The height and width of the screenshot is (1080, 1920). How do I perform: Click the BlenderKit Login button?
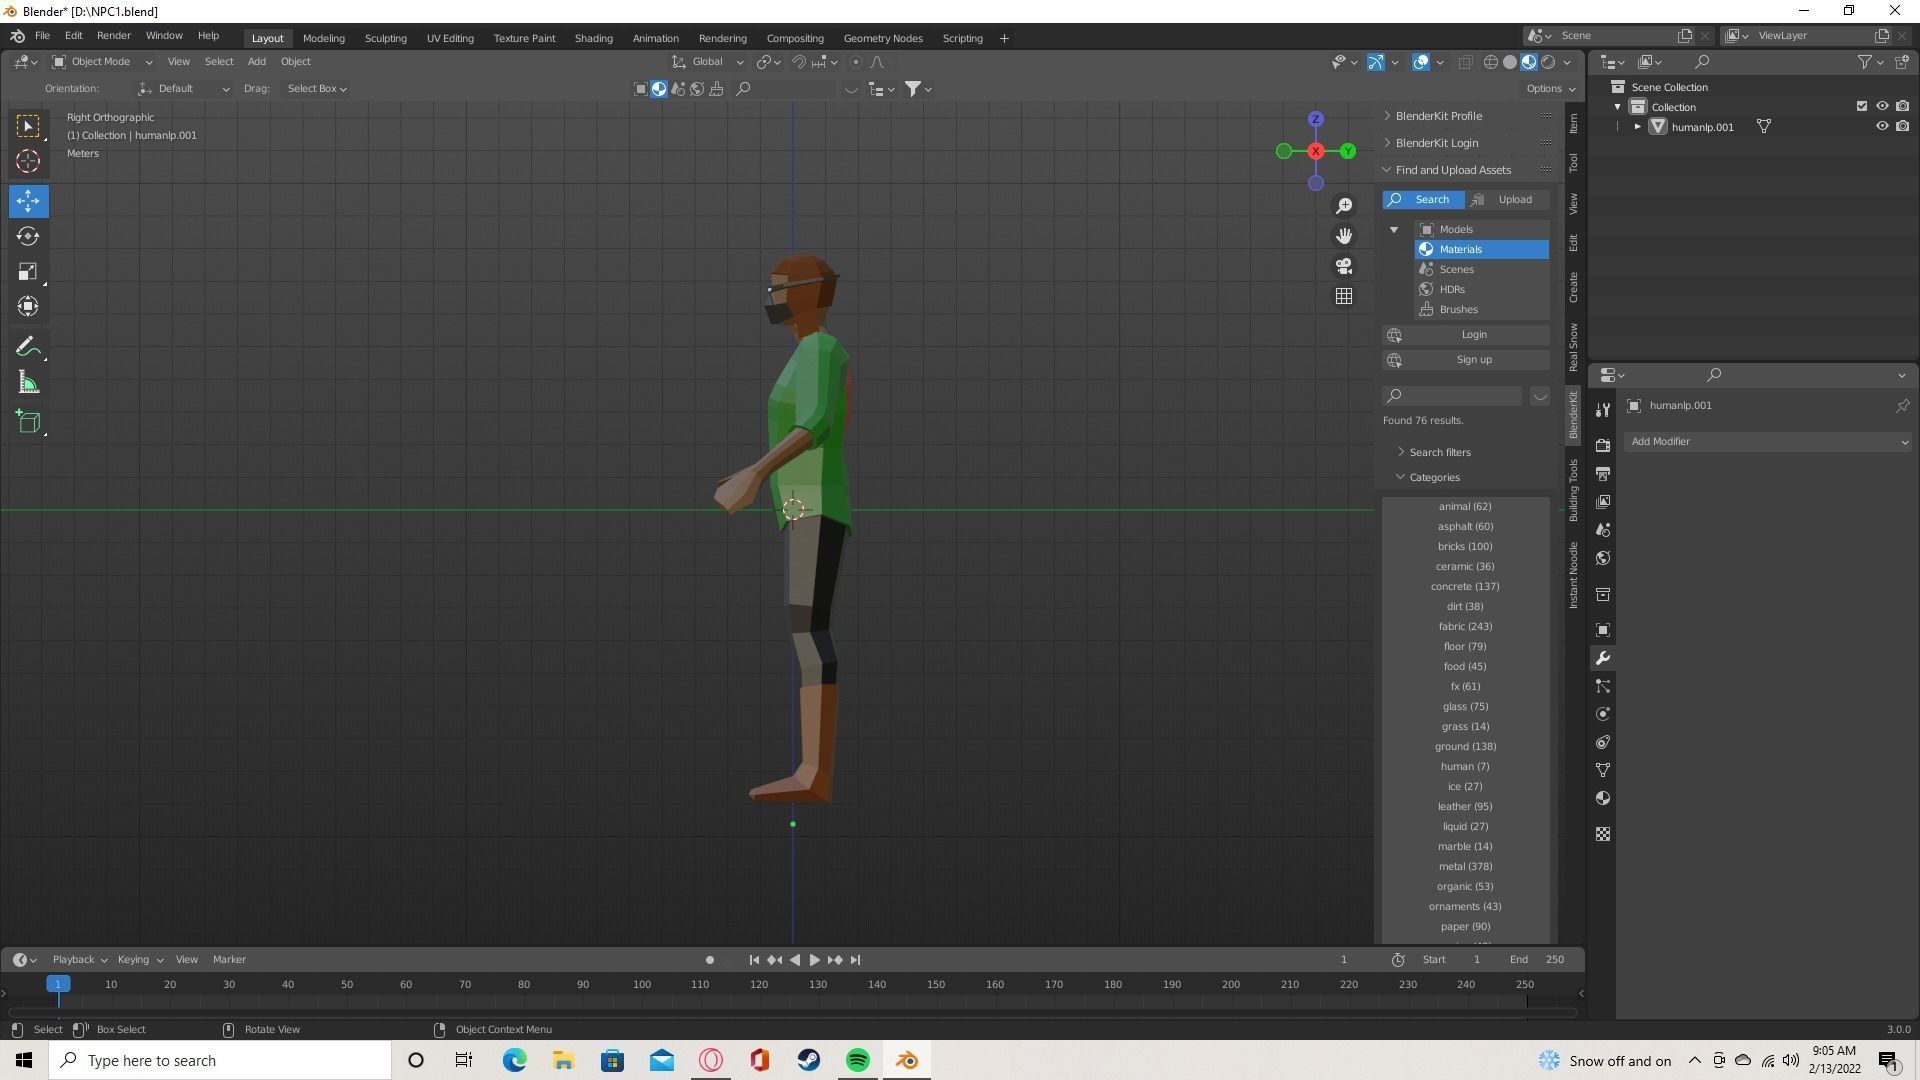[x=1466, y=335]
